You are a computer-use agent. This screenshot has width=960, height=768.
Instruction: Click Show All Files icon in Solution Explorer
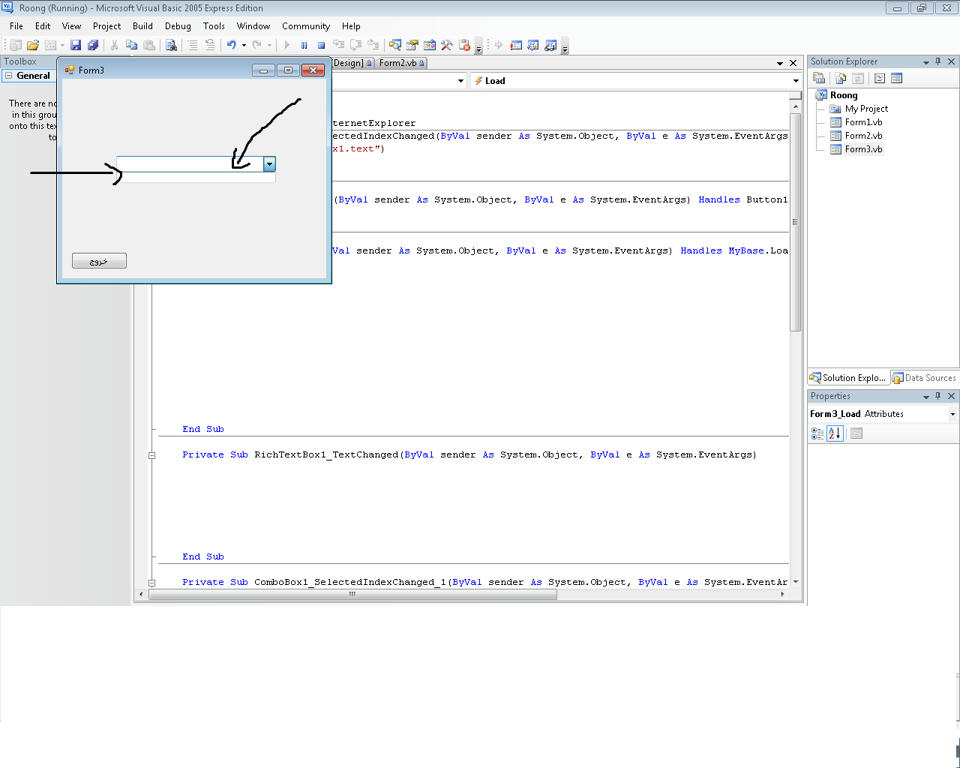841,78
